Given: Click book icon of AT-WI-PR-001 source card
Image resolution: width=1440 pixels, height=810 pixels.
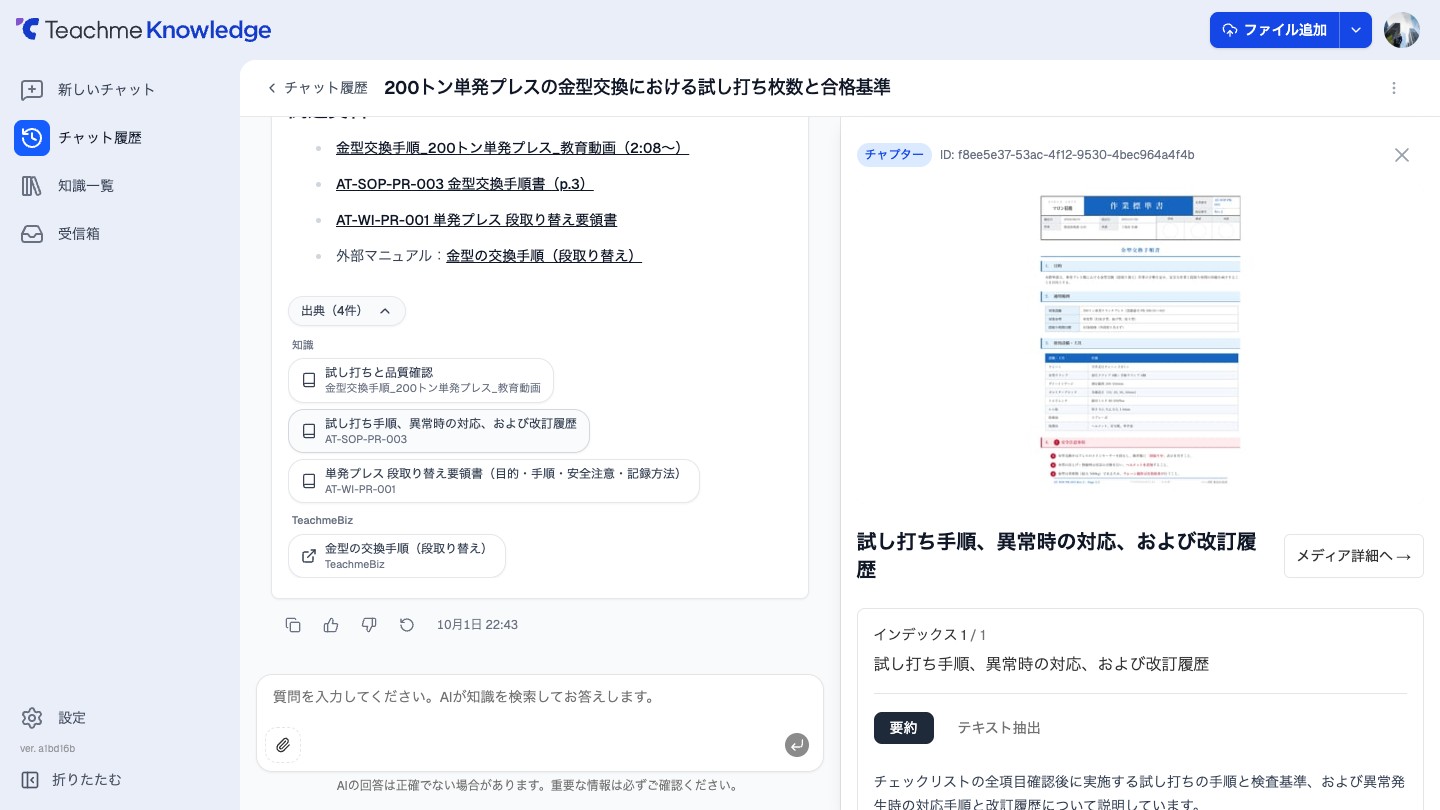Looking at the screenshot, I should coord(309,481).
